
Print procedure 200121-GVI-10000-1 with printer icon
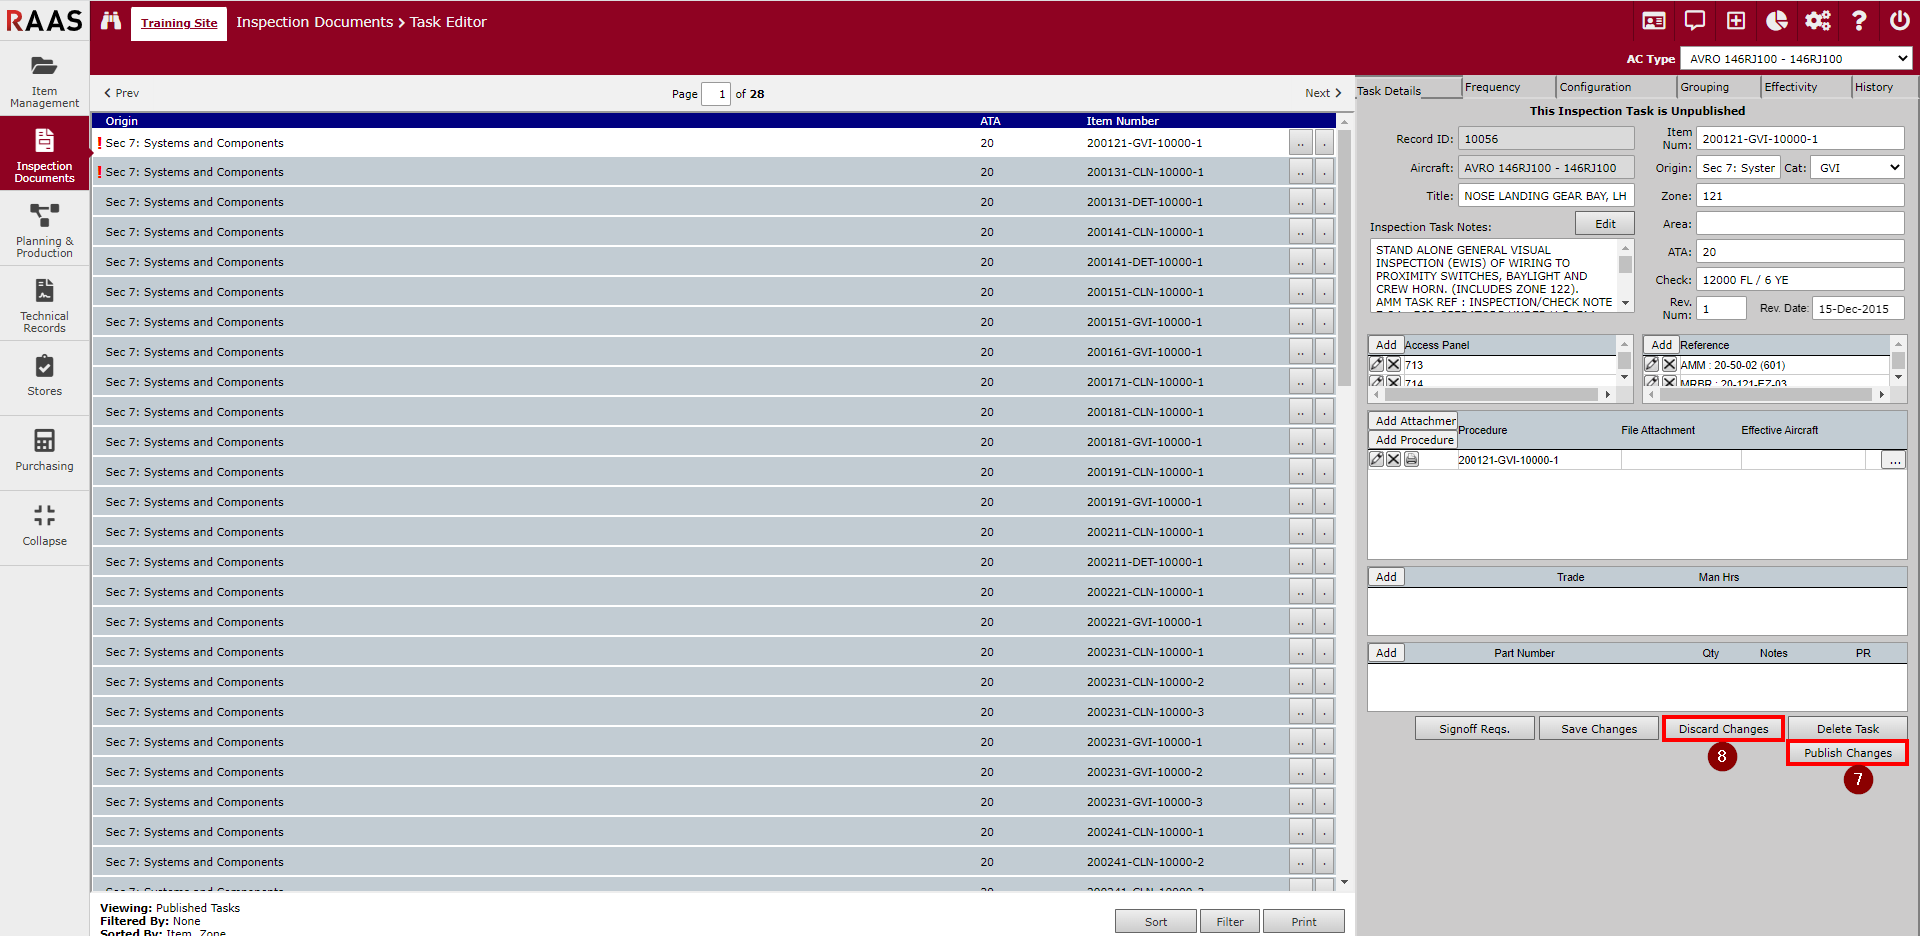tap(1411, 459)
